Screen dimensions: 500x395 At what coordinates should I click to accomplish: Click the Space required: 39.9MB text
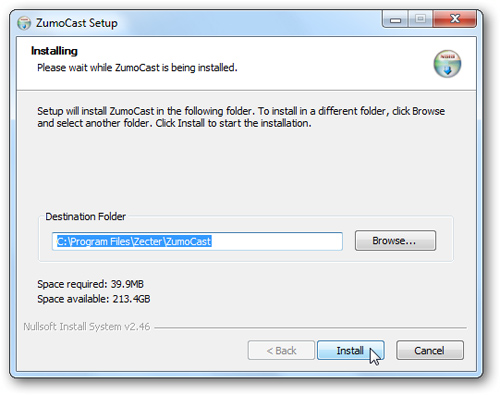pyautogui.click(x=90, y=284)
